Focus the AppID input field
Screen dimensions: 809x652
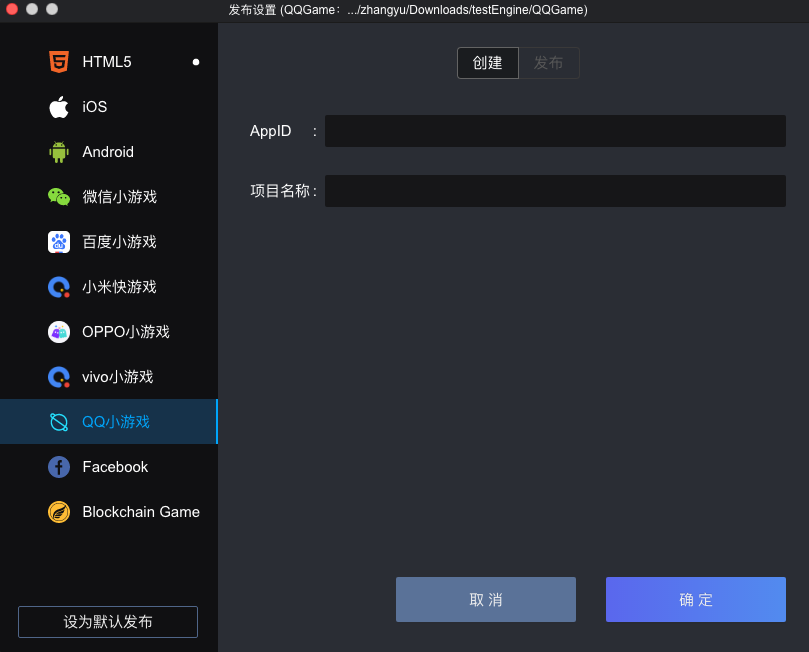coord(555,131)
